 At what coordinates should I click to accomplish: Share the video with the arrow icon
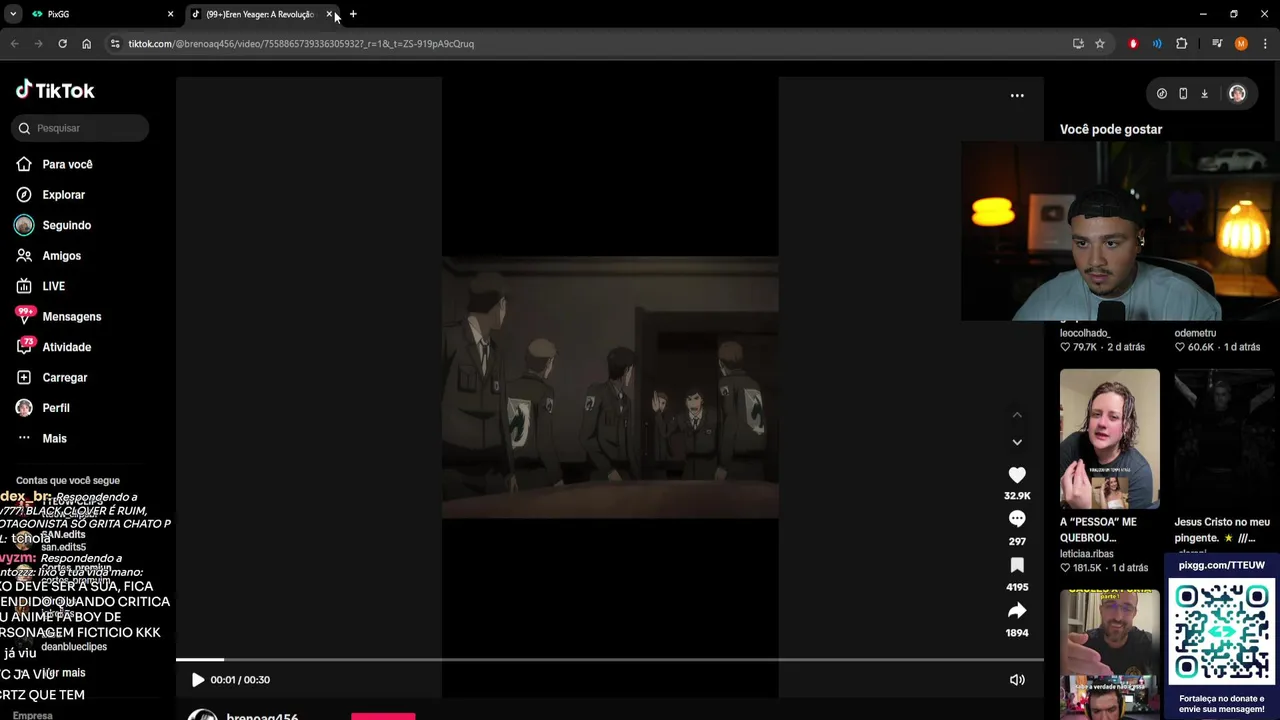1017,610
